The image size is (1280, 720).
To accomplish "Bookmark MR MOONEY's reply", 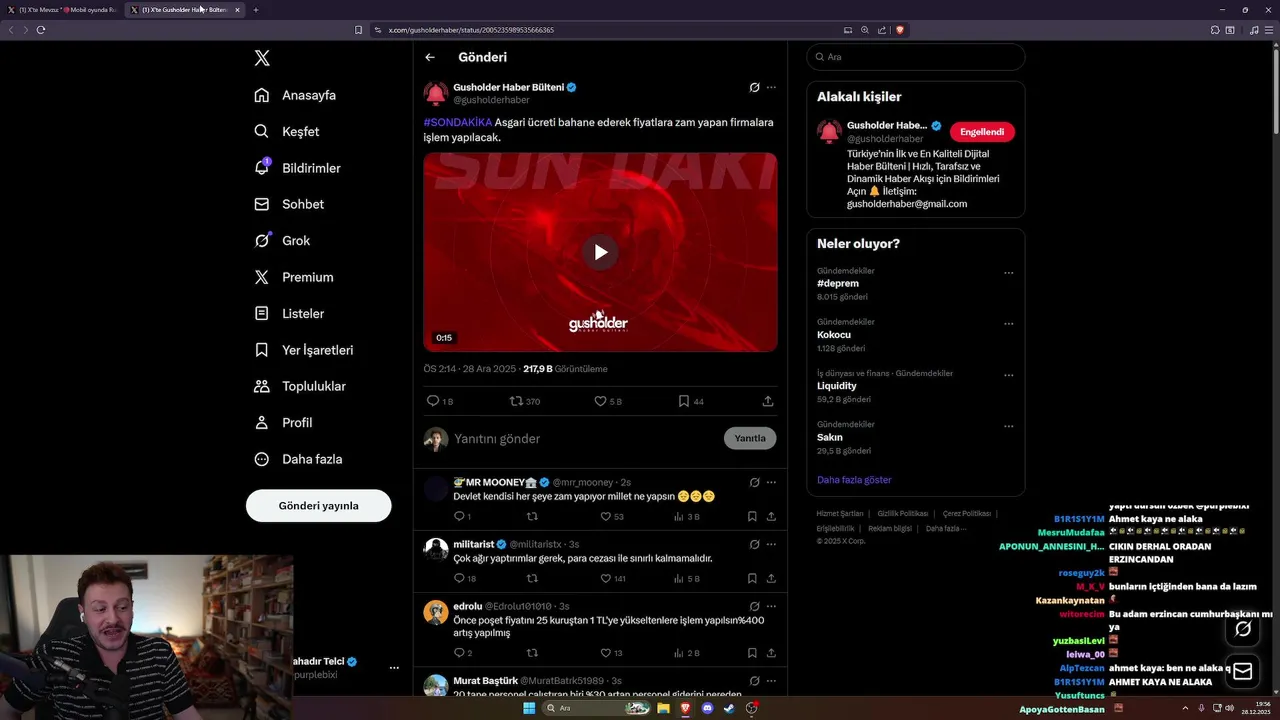I will coord(752,517).
